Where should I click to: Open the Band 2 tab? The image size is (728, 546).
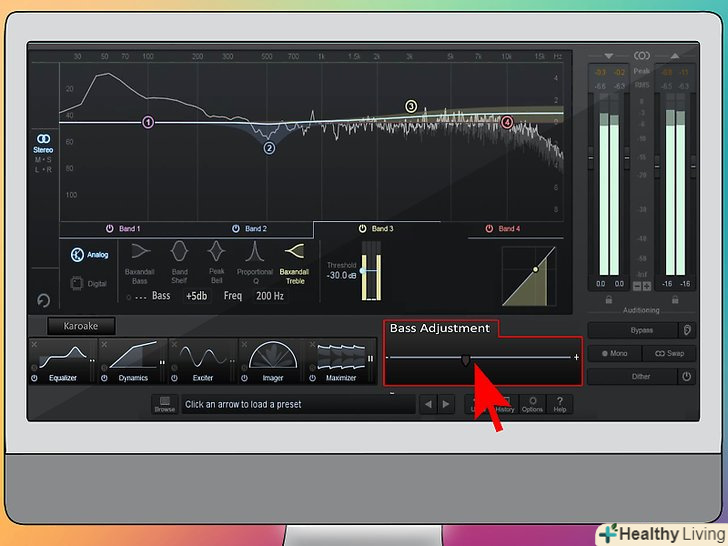[249, 228]
